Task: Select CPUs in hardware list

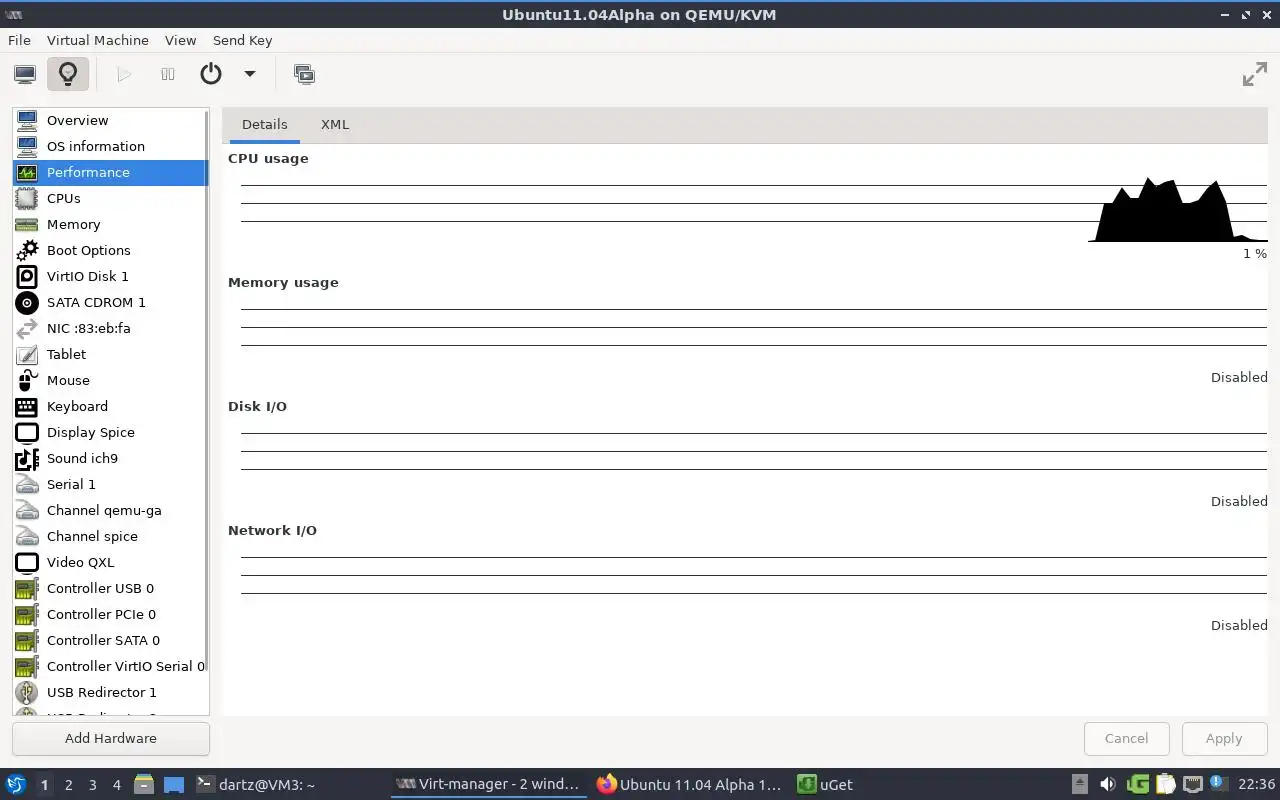Action: [109, 198]
